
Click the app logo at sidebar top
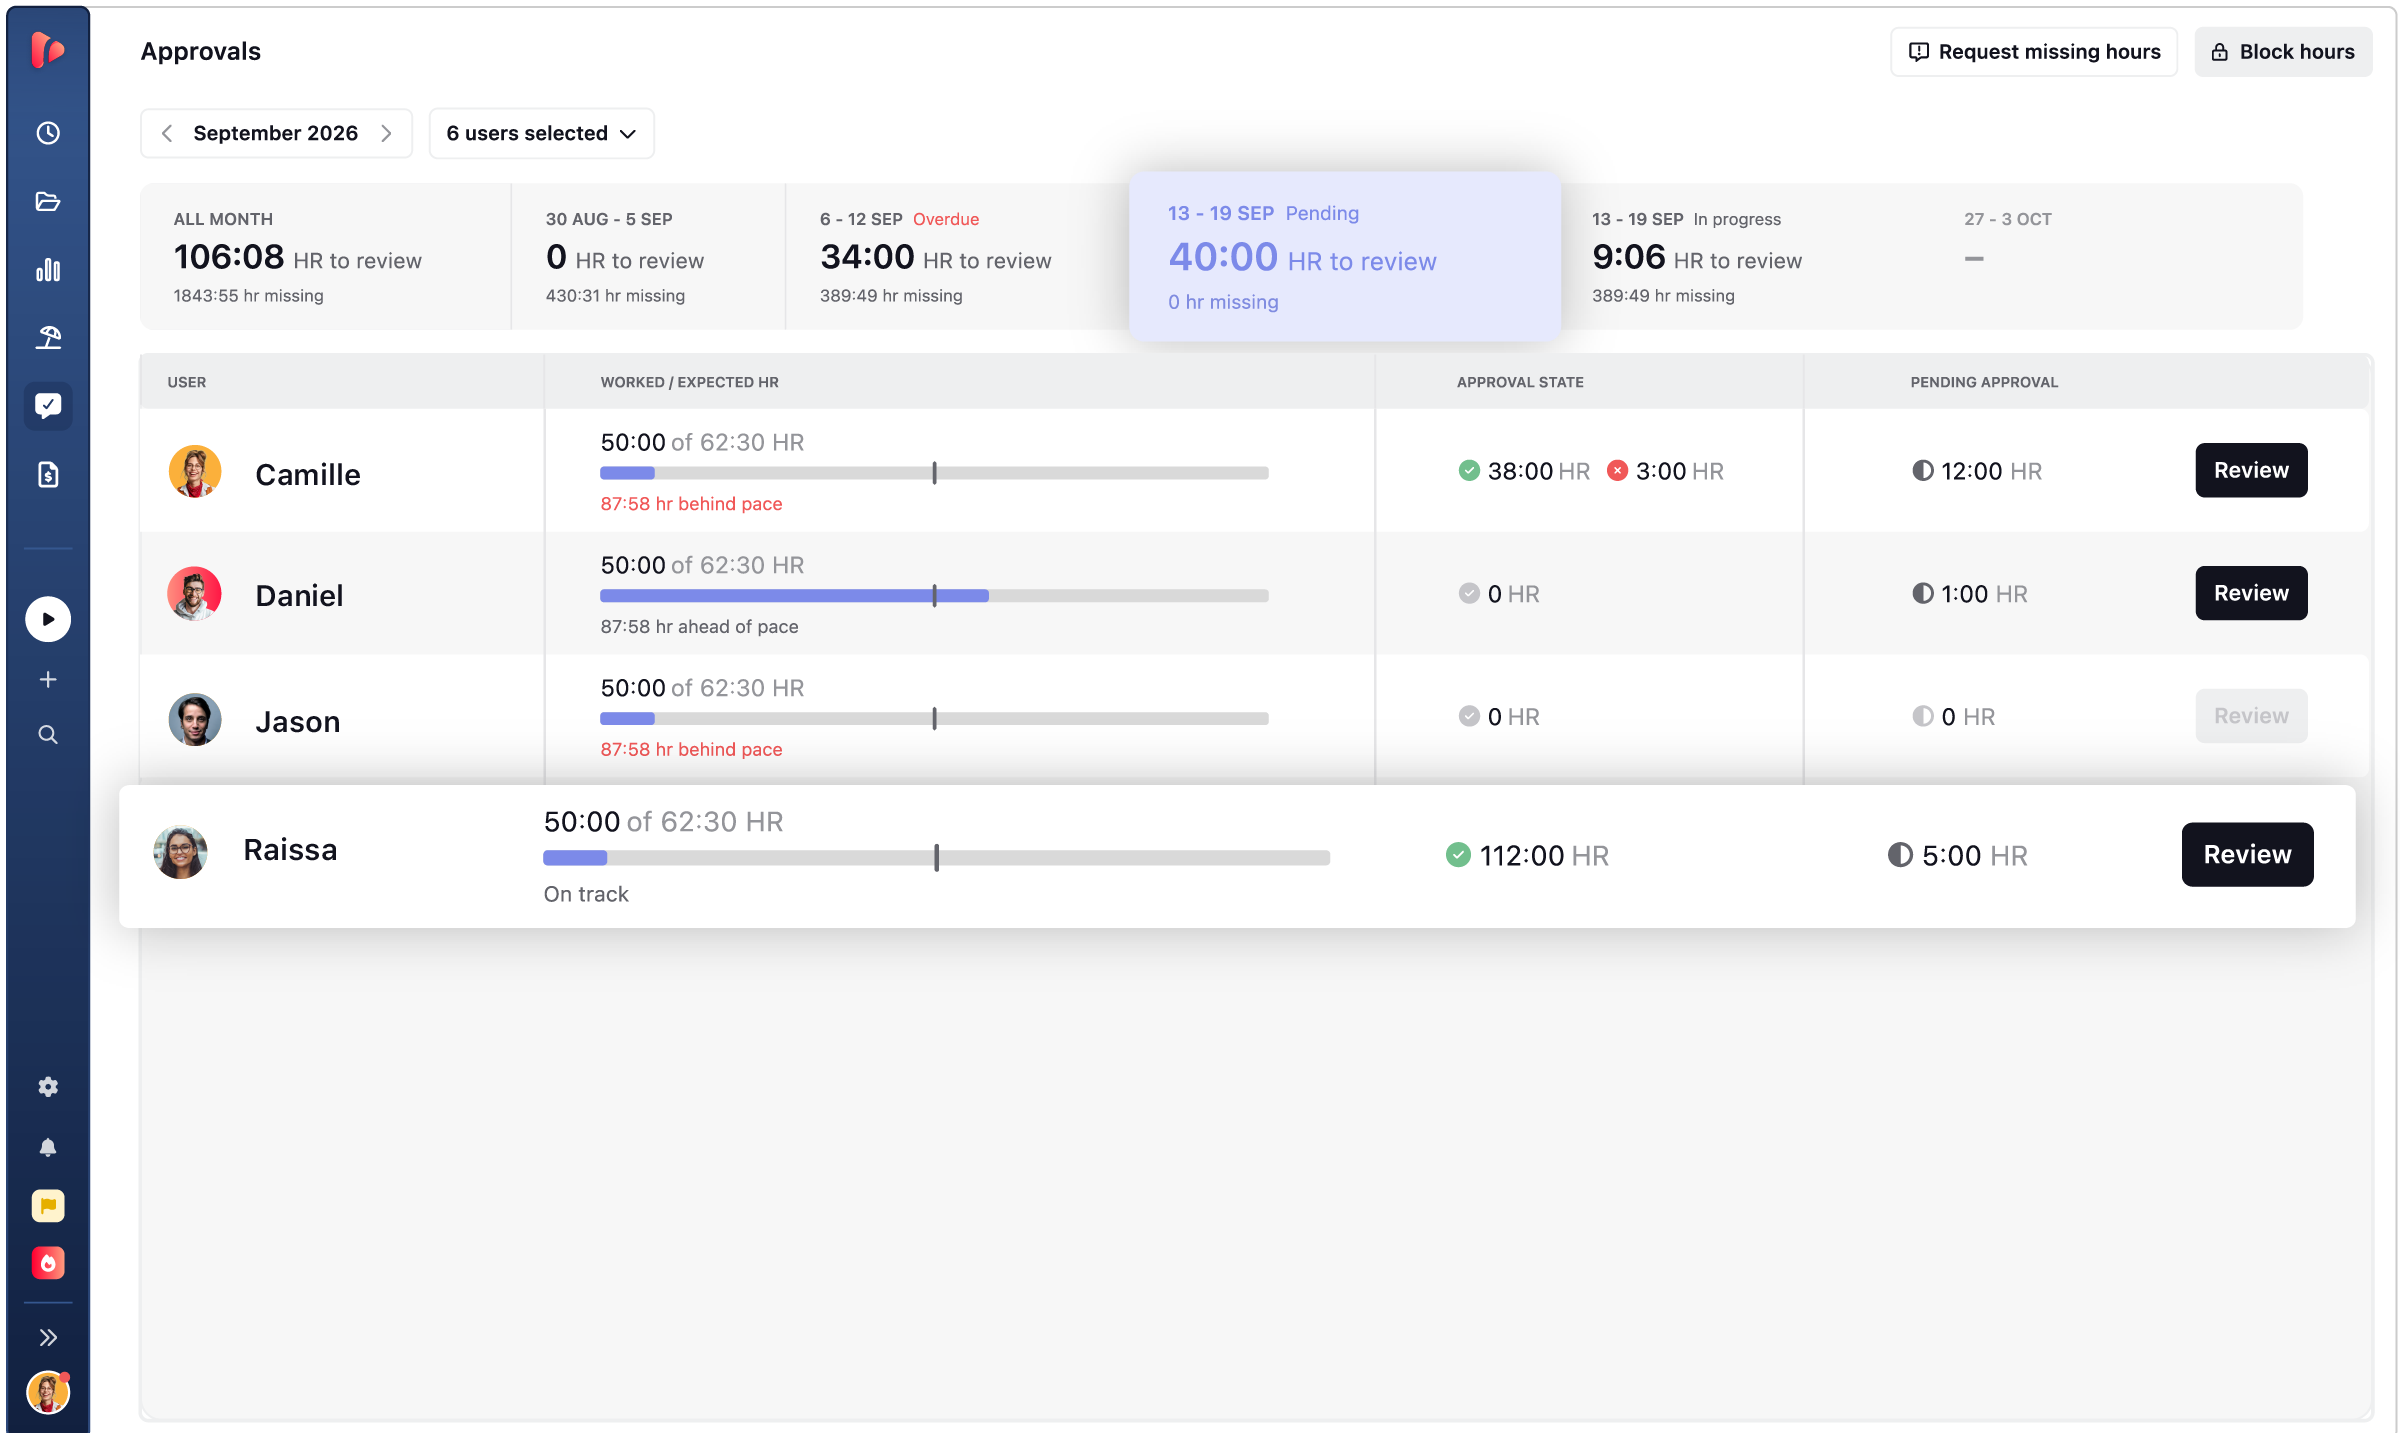(48, 50)
